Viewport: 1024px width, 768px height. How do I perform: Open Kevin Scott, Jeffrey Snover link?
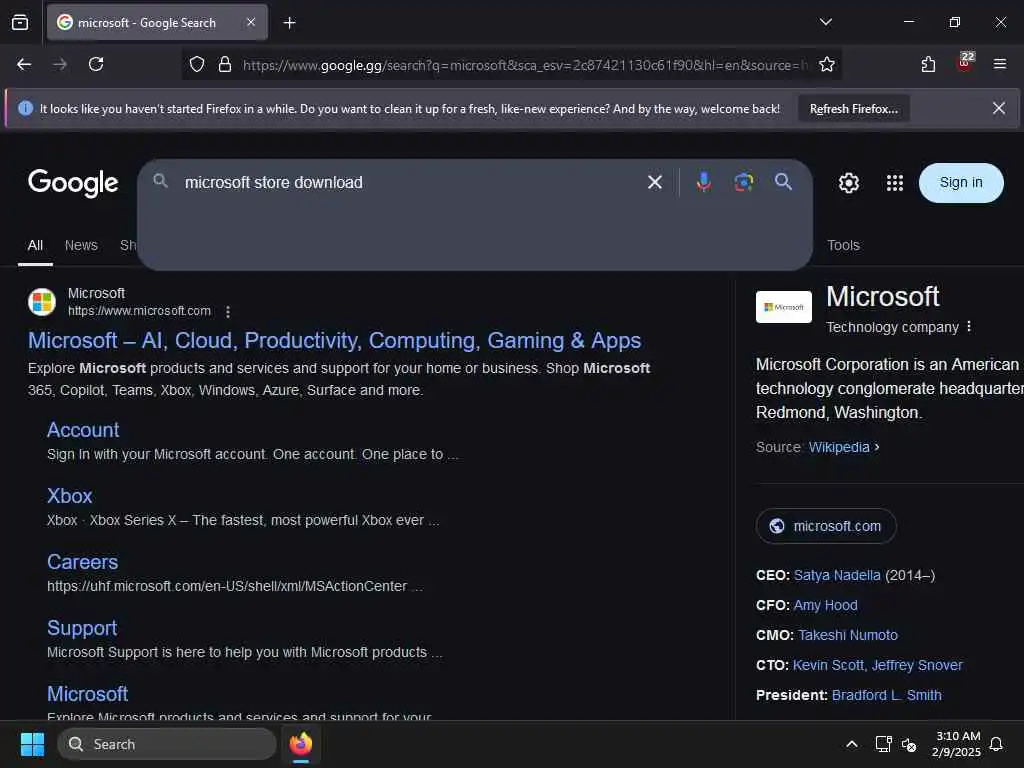click(877, 665)
